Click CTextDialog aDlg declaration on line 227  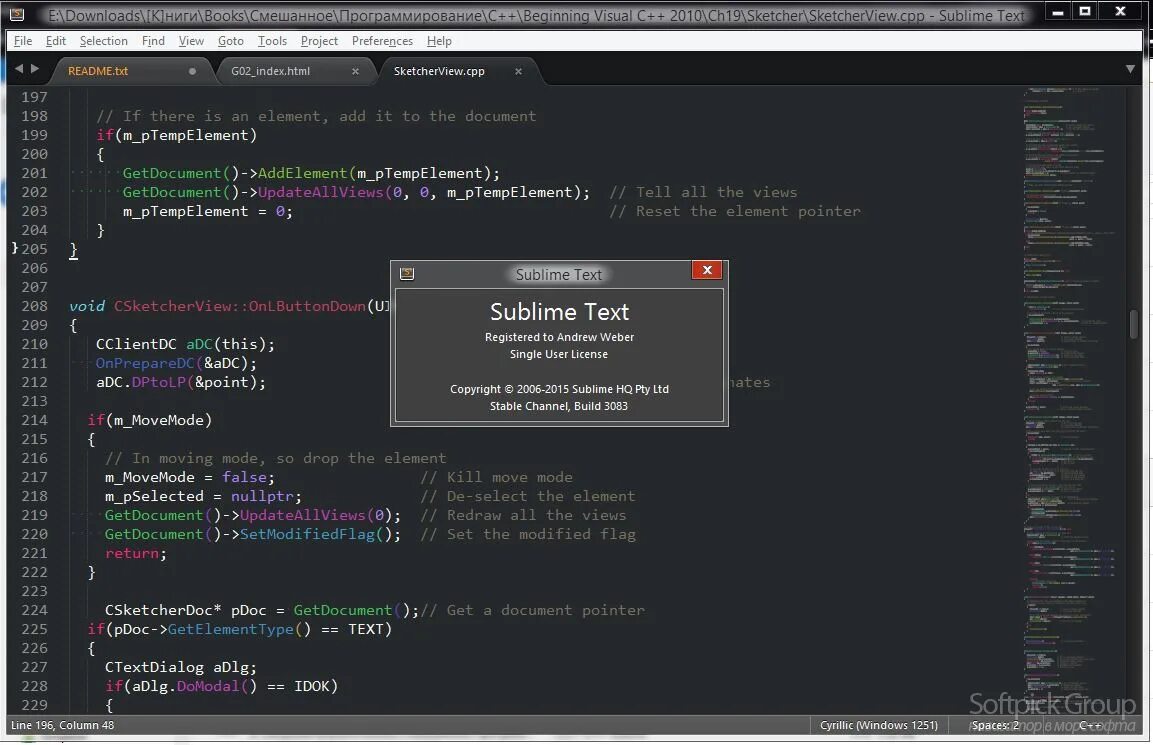coord(181,667)
